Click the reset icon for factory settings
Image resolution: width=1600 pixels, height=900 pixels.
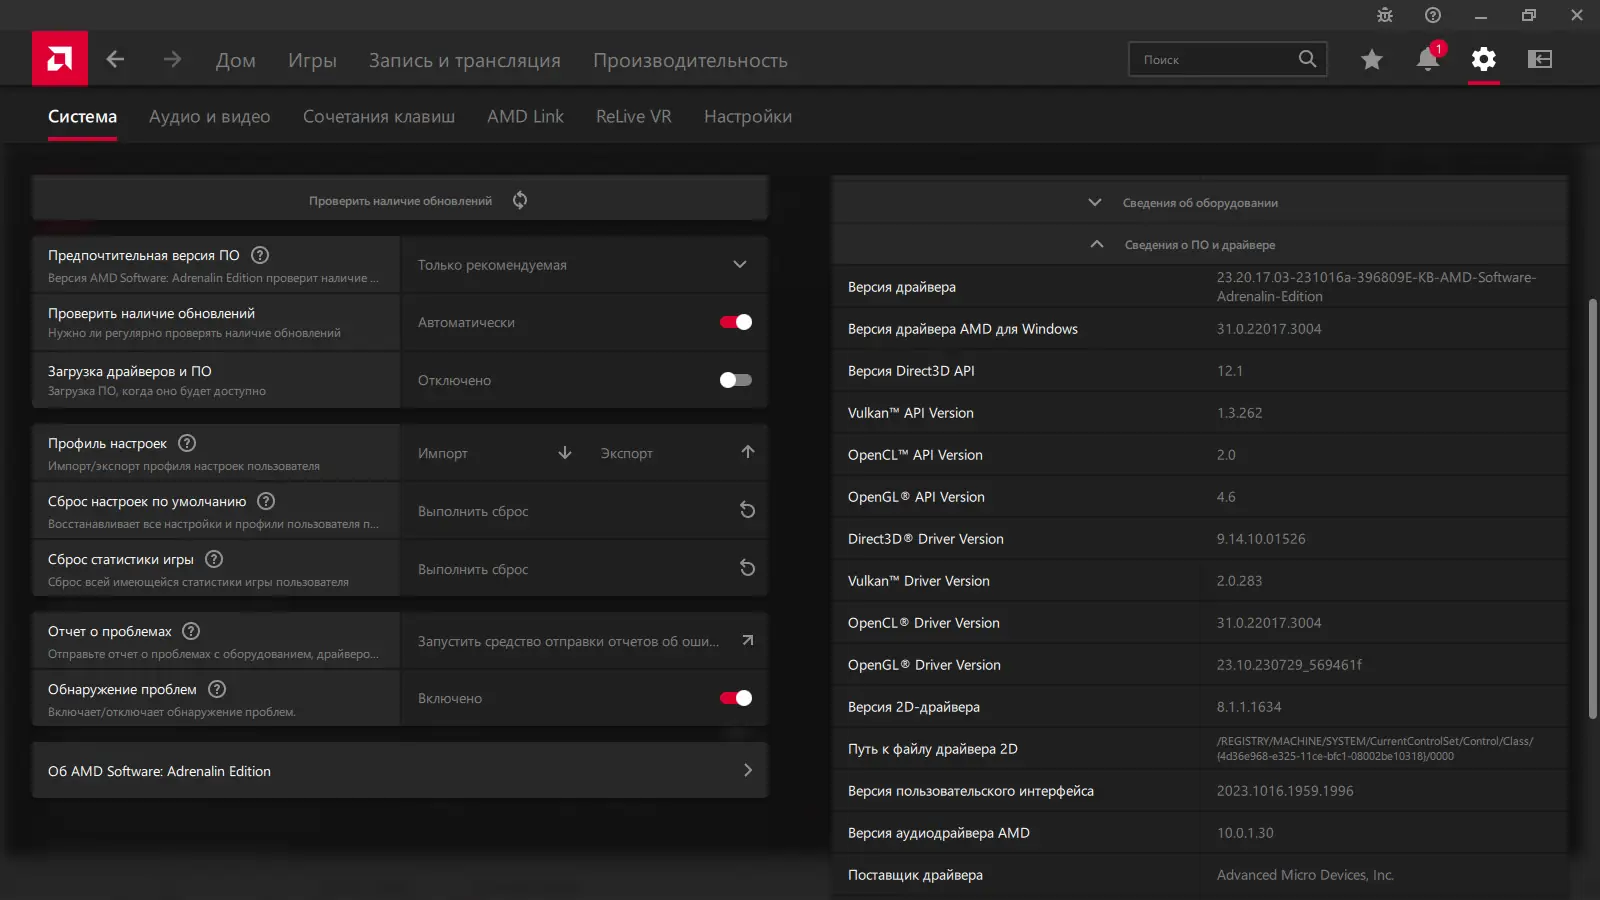(747, 510)
